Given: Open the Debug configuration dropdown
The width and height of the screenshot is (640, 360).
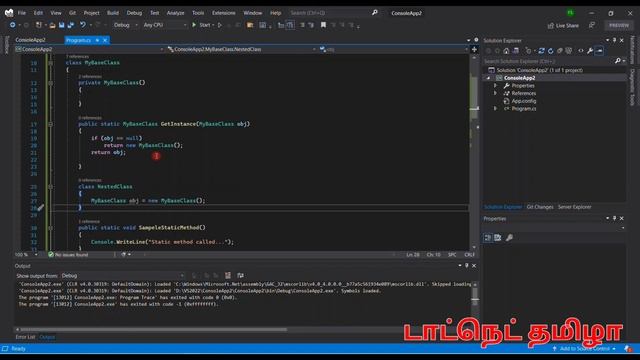Looking at the screenshot, I should 125,25.
